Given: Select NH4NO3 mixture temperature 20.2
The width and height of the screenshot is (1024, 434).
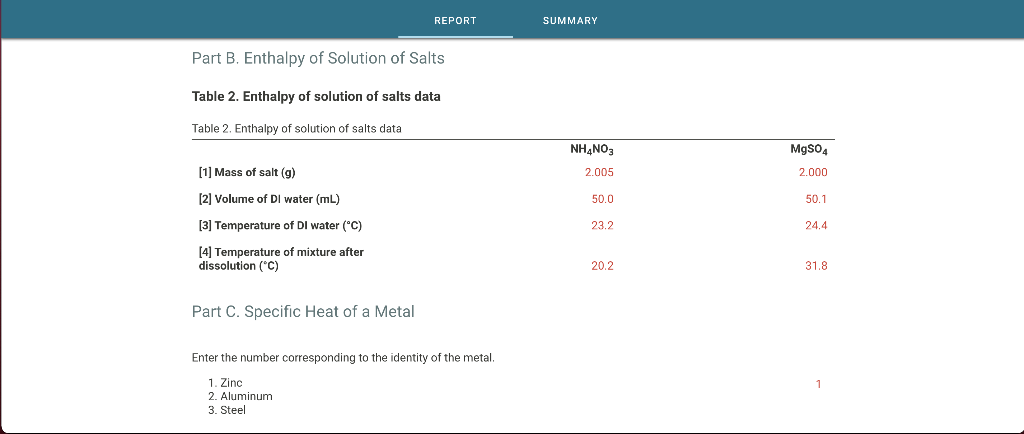Looking at the screenshot, I should click(x=602, y=266).
